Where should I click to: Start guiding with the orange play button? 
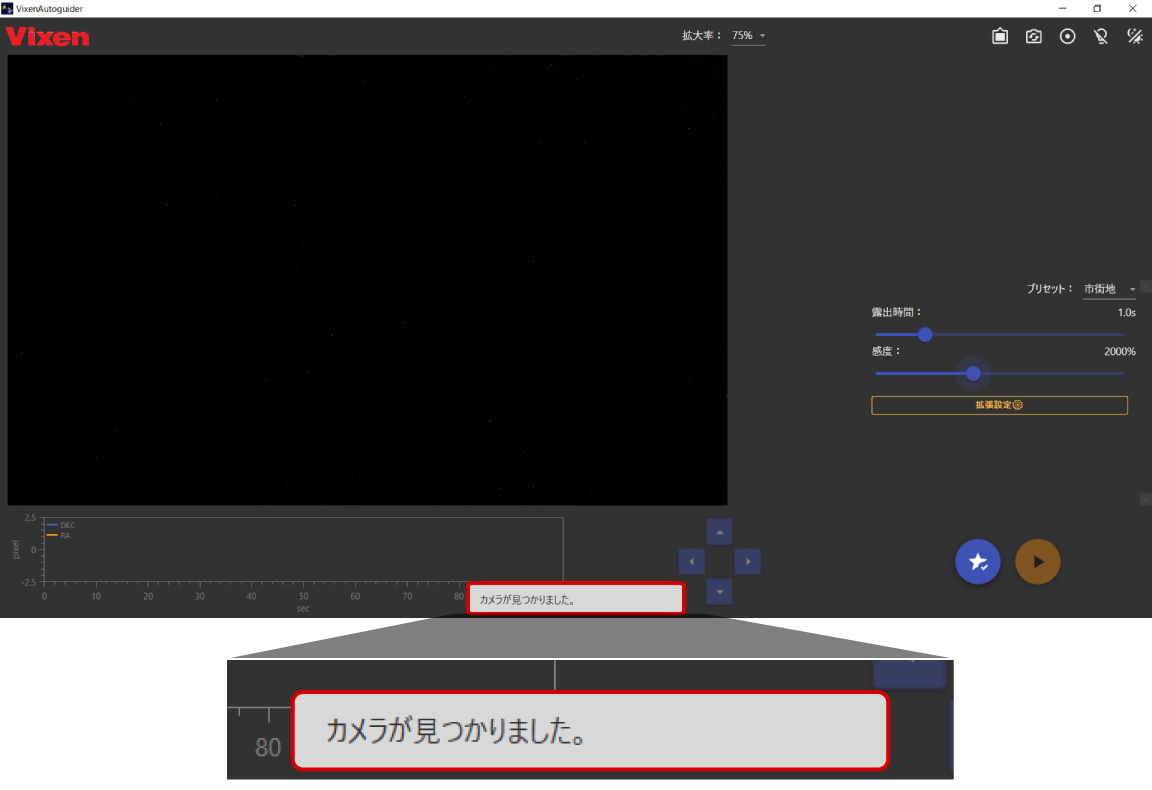point(1038,562)
